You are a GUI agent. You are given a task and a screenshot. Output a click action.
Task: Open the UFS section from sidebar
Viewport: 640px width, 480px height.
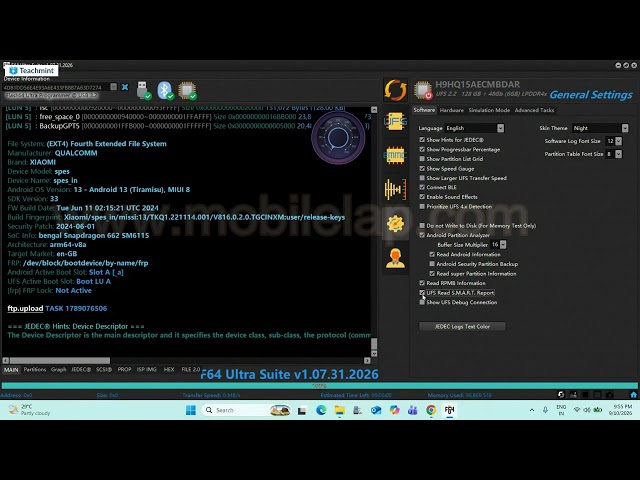coord(395,121)
